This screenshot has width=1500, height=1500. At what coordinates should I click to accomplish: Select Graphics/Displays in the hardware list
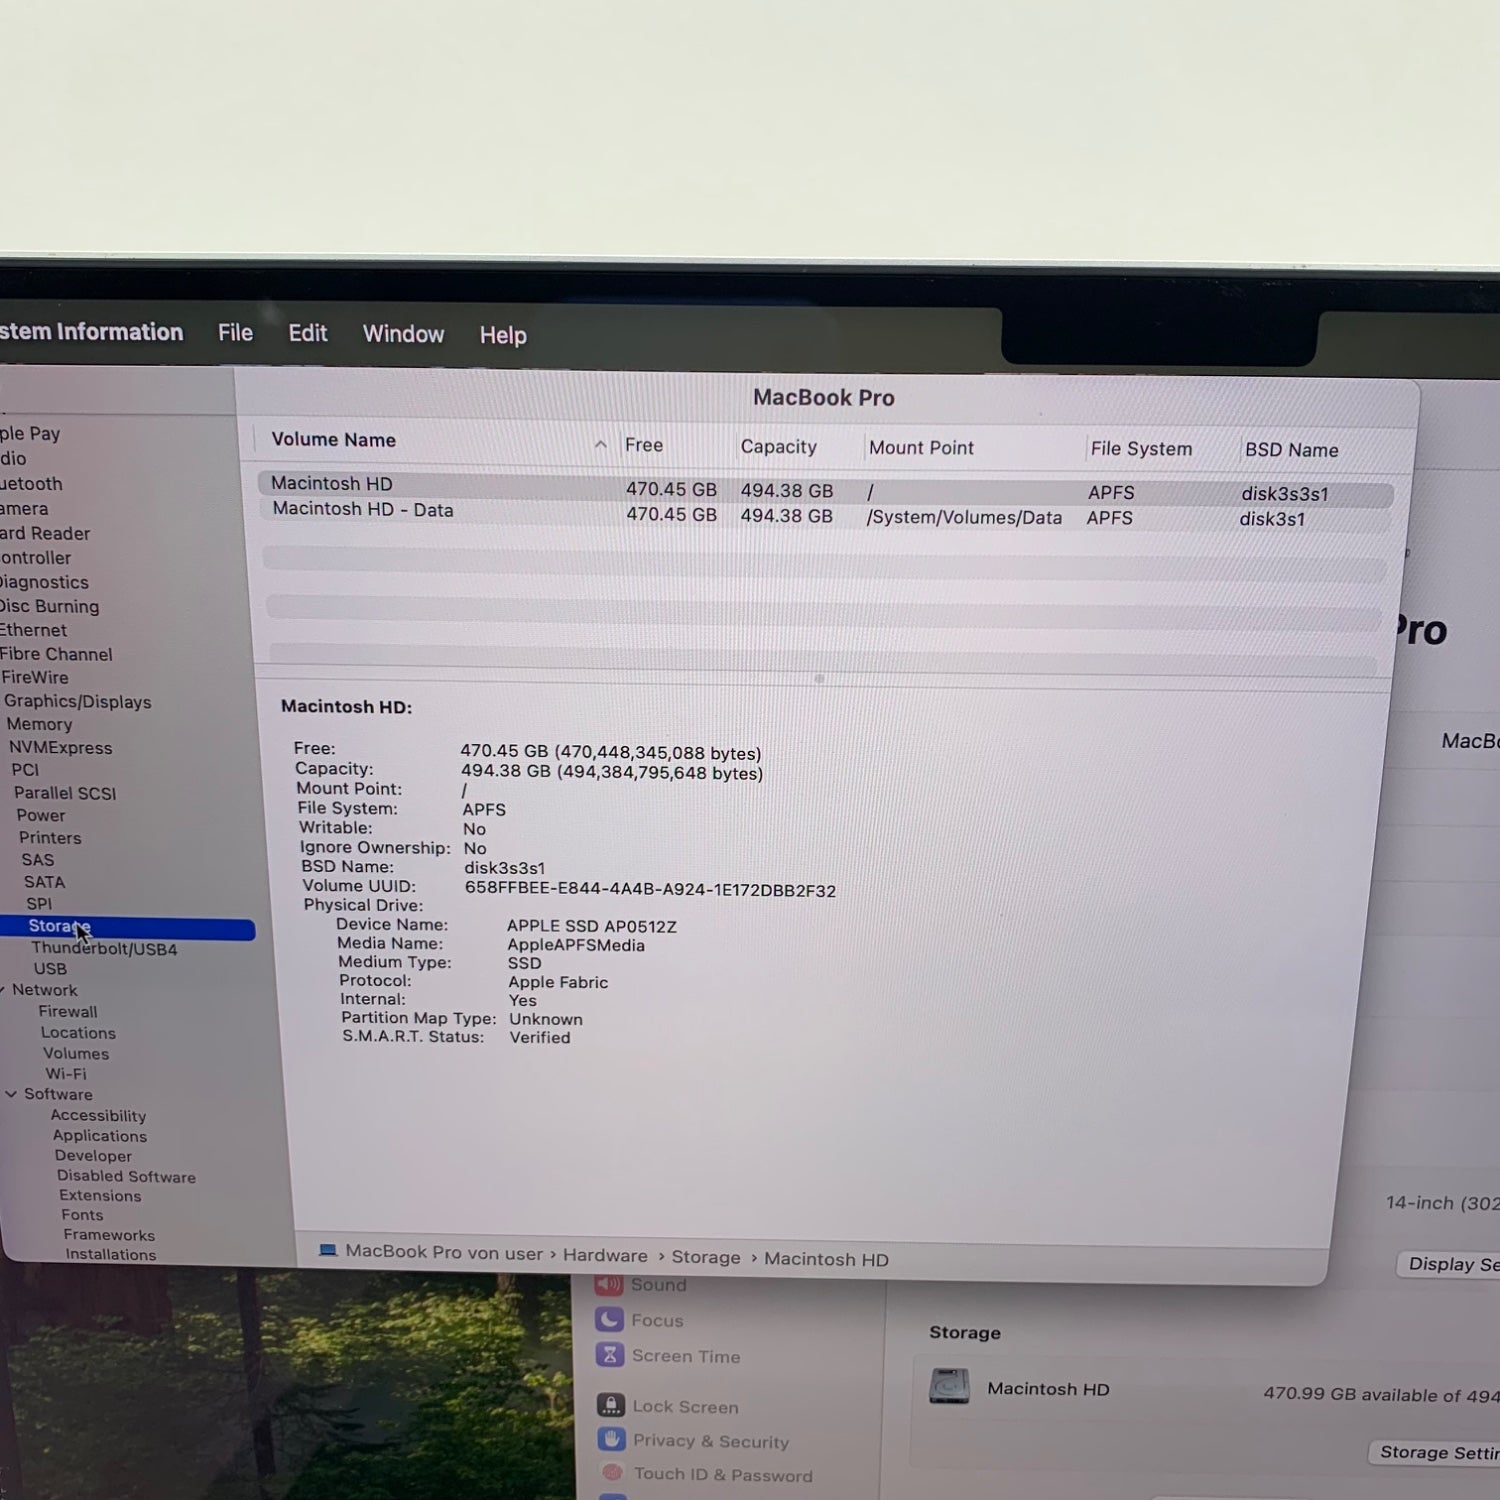78,702
